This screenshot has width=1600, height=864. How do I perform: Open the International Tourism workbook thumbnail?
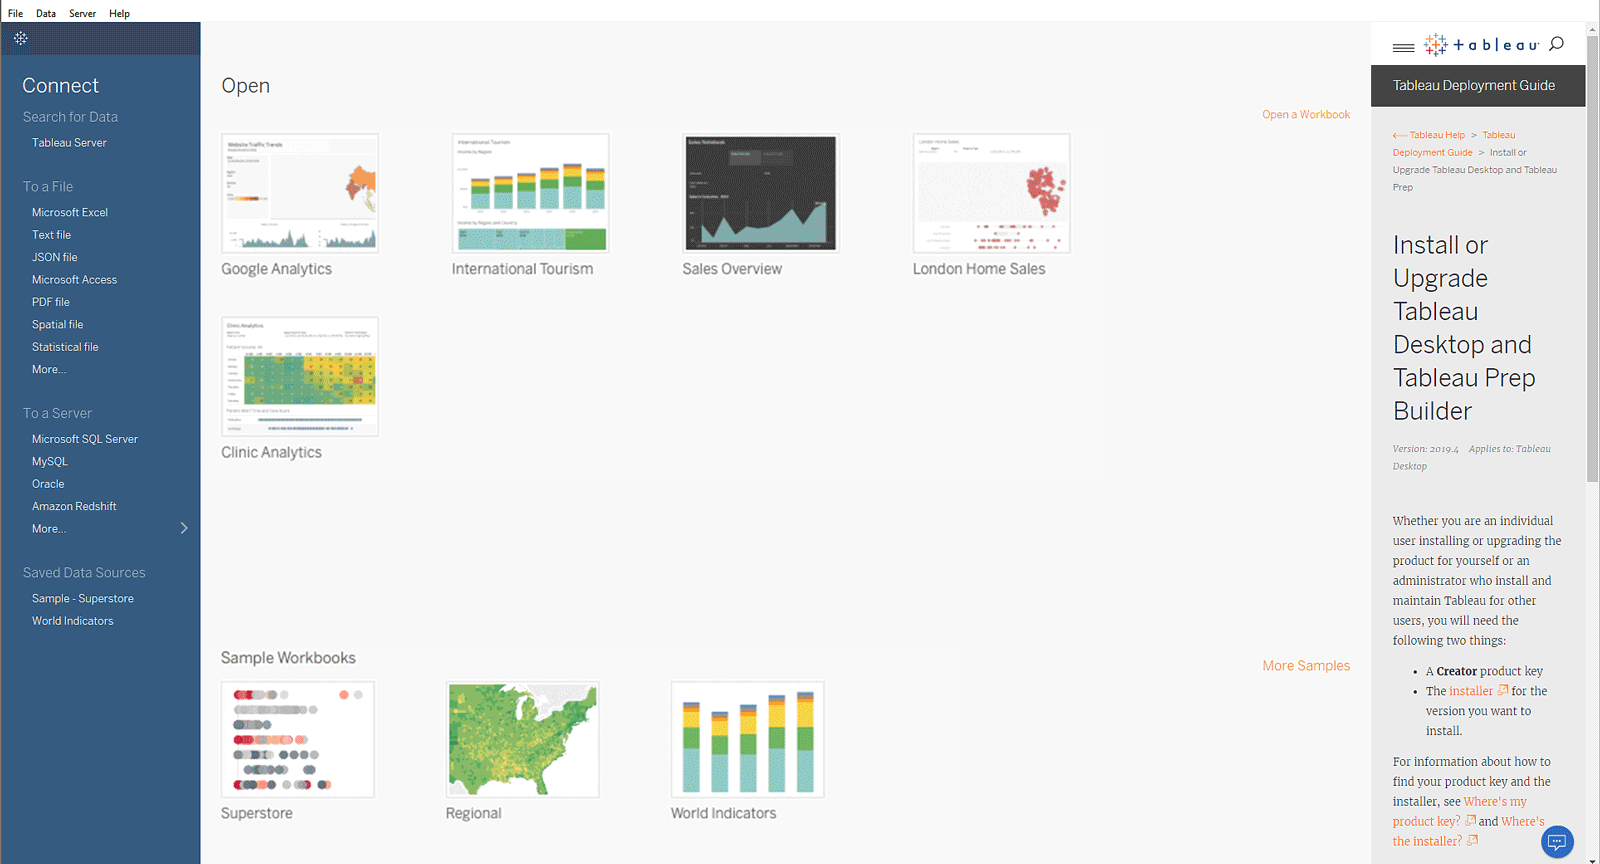click(x=530, y=193)
